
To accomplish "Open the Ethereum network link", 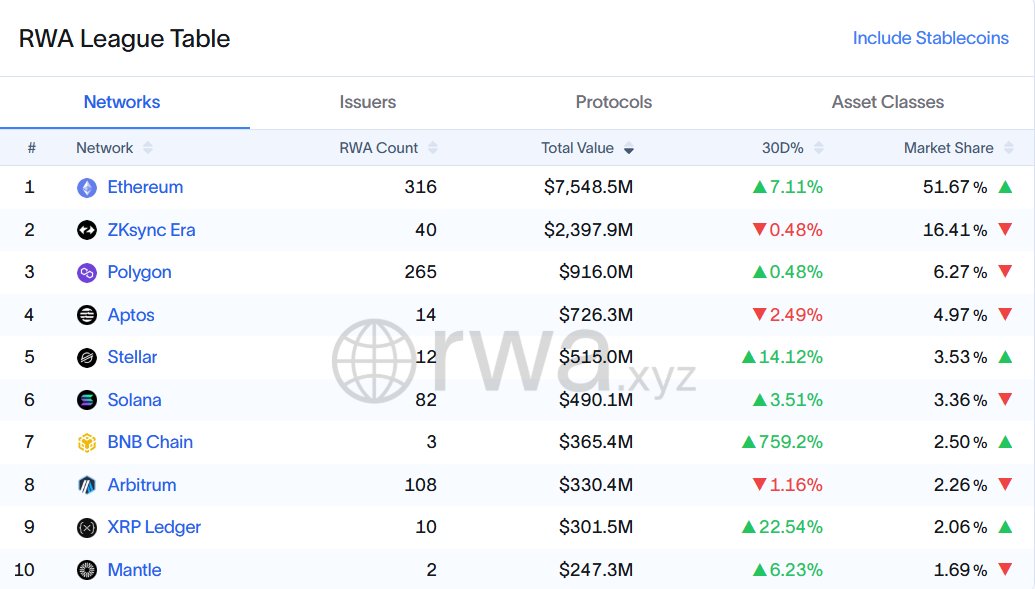I will click(145, 187).
